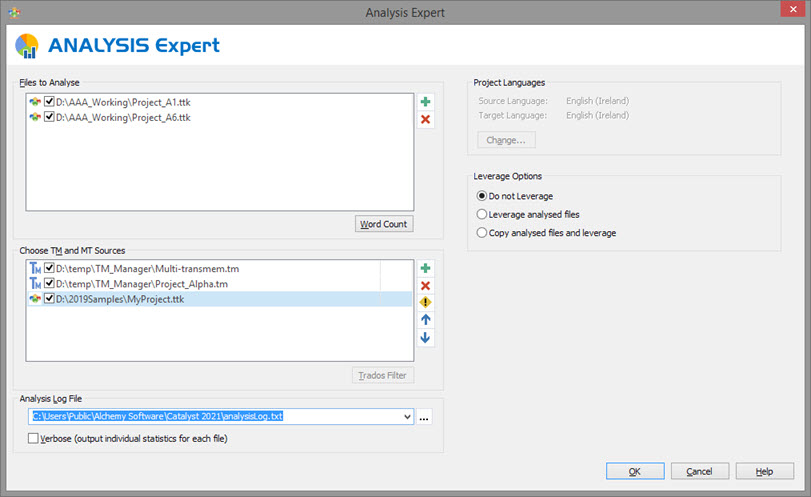Delete selected TM source with the red X
The width and height of the screenshot is (811, 497).
tap(425, 285)
